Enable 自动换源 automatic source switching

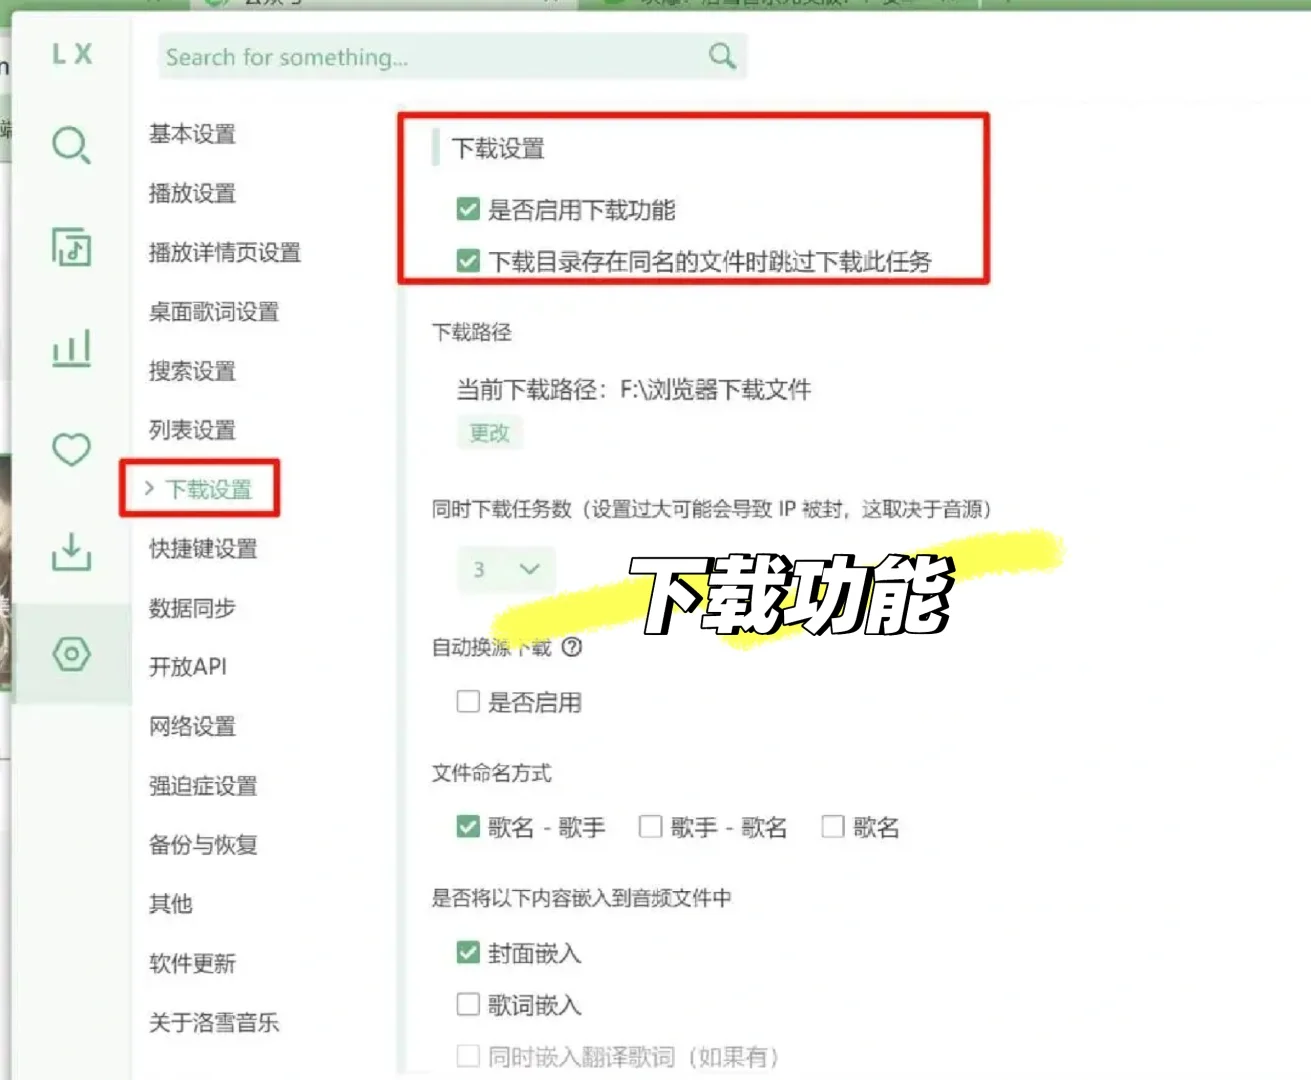tap(468, 701)
